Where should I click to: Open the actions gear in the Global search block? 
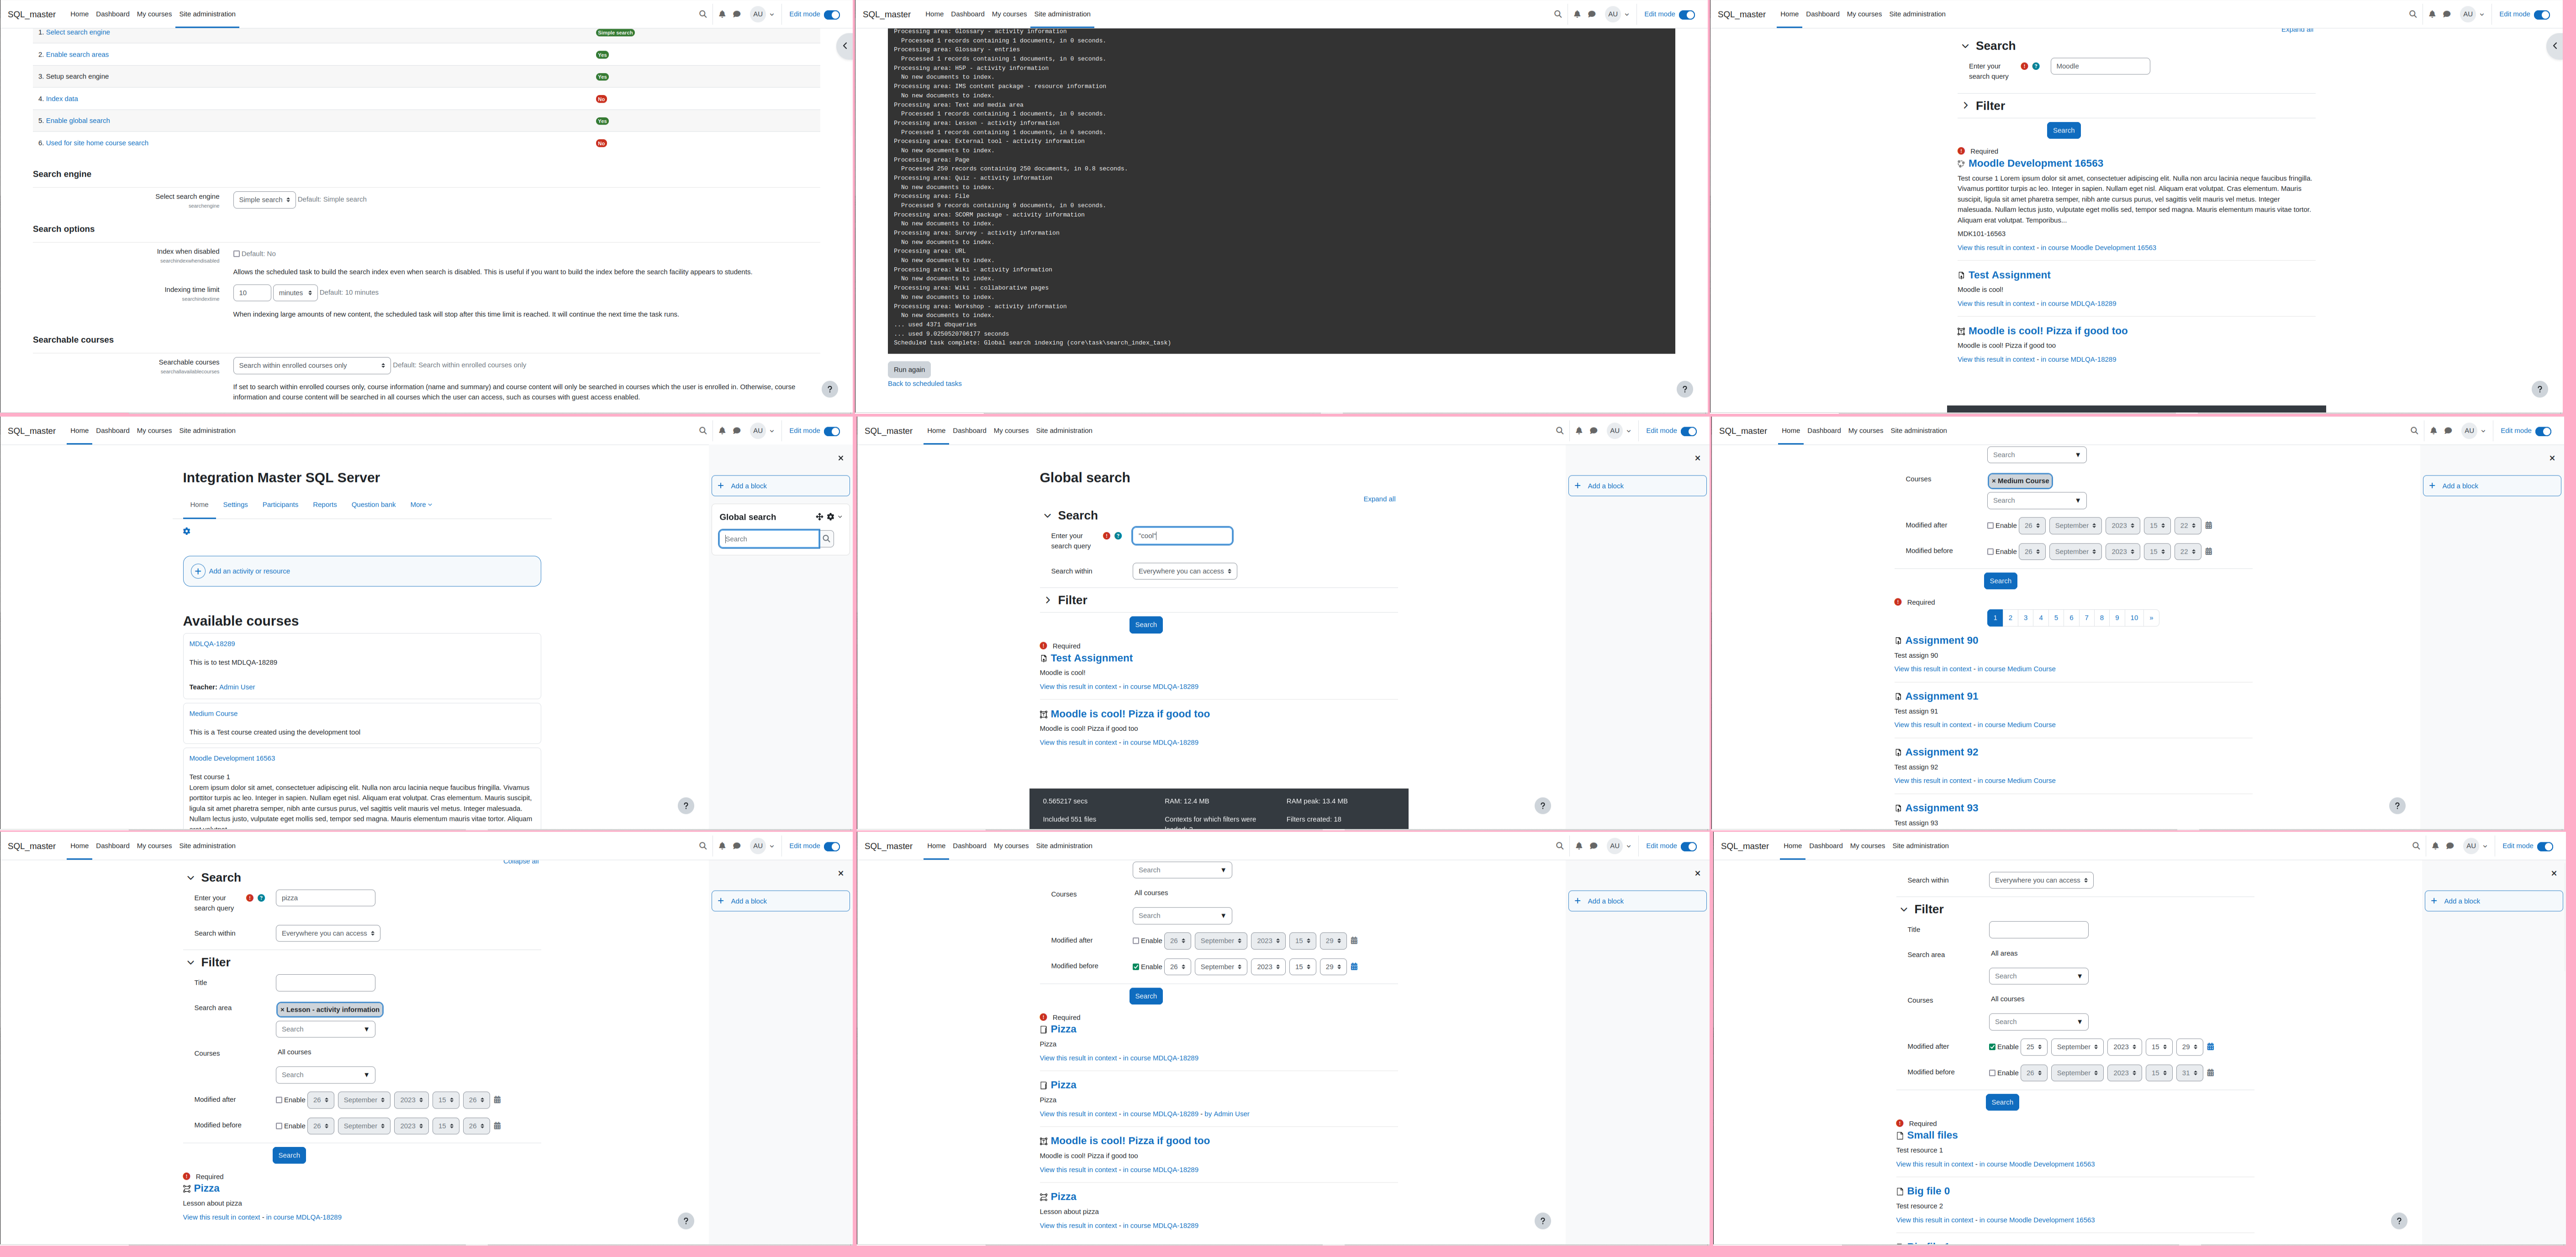(x=830, y=517)
